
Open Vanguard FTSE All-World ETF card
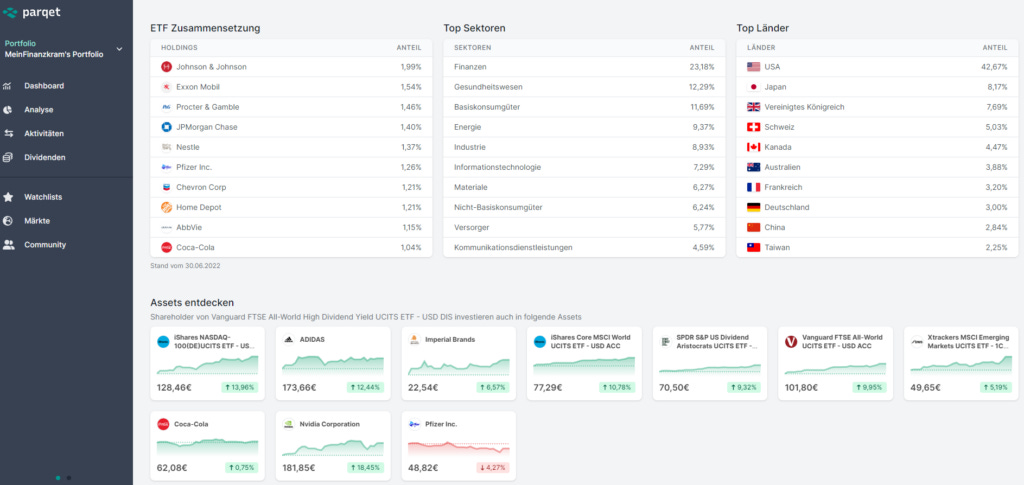pyautogui.click(x=835, y=364)
